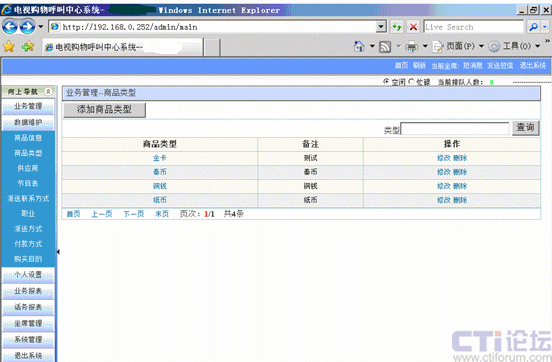Viewport: 552px width, 362px height.
Task: Click the 添加商品类型 button
Action: click(x=104, y=110)
